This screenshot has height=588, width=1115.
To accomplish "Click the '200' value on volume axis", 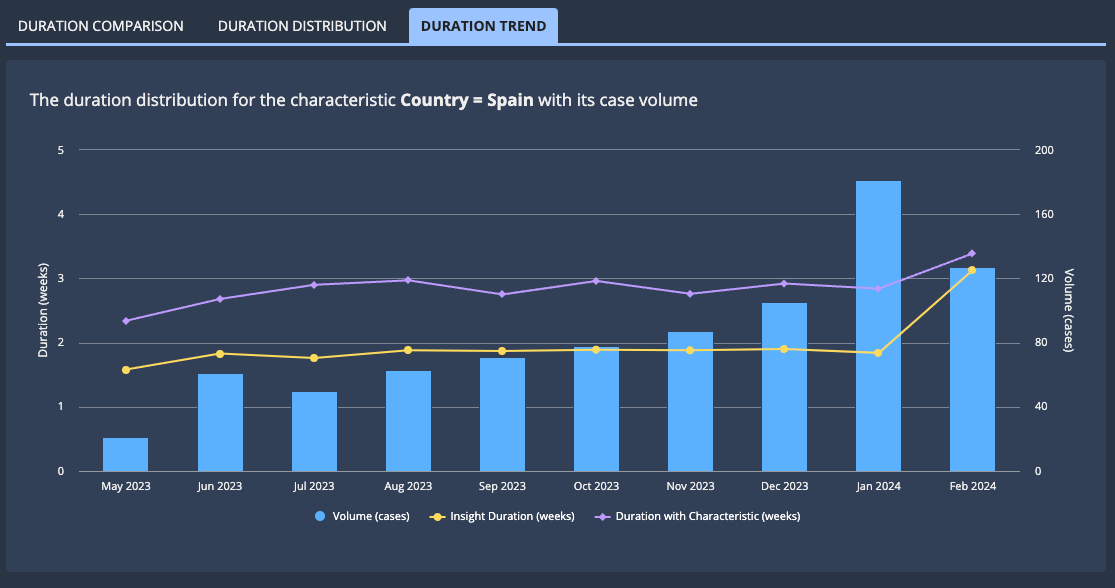I will click(x=1044, y=150).
